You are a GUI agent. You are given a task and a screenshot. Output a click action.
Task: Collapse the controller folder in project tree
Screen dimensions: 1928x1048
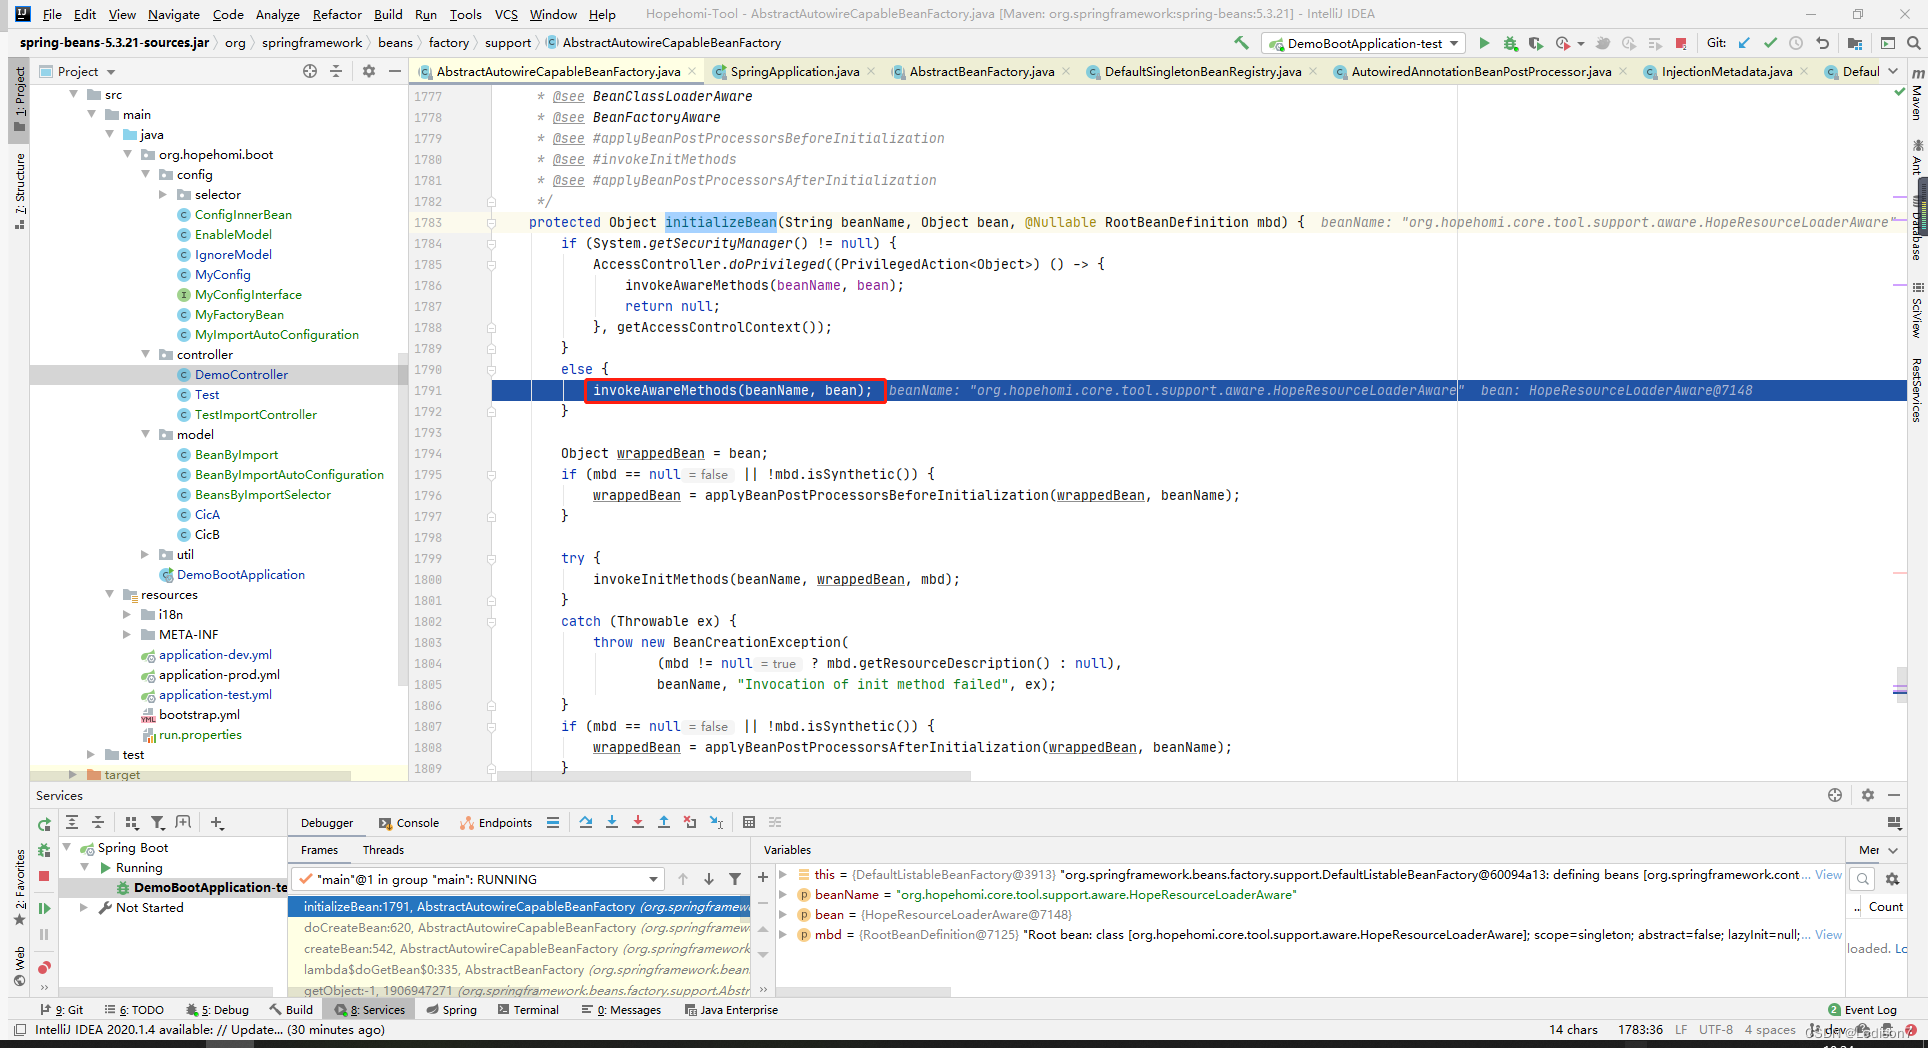[x=146, y=354]
